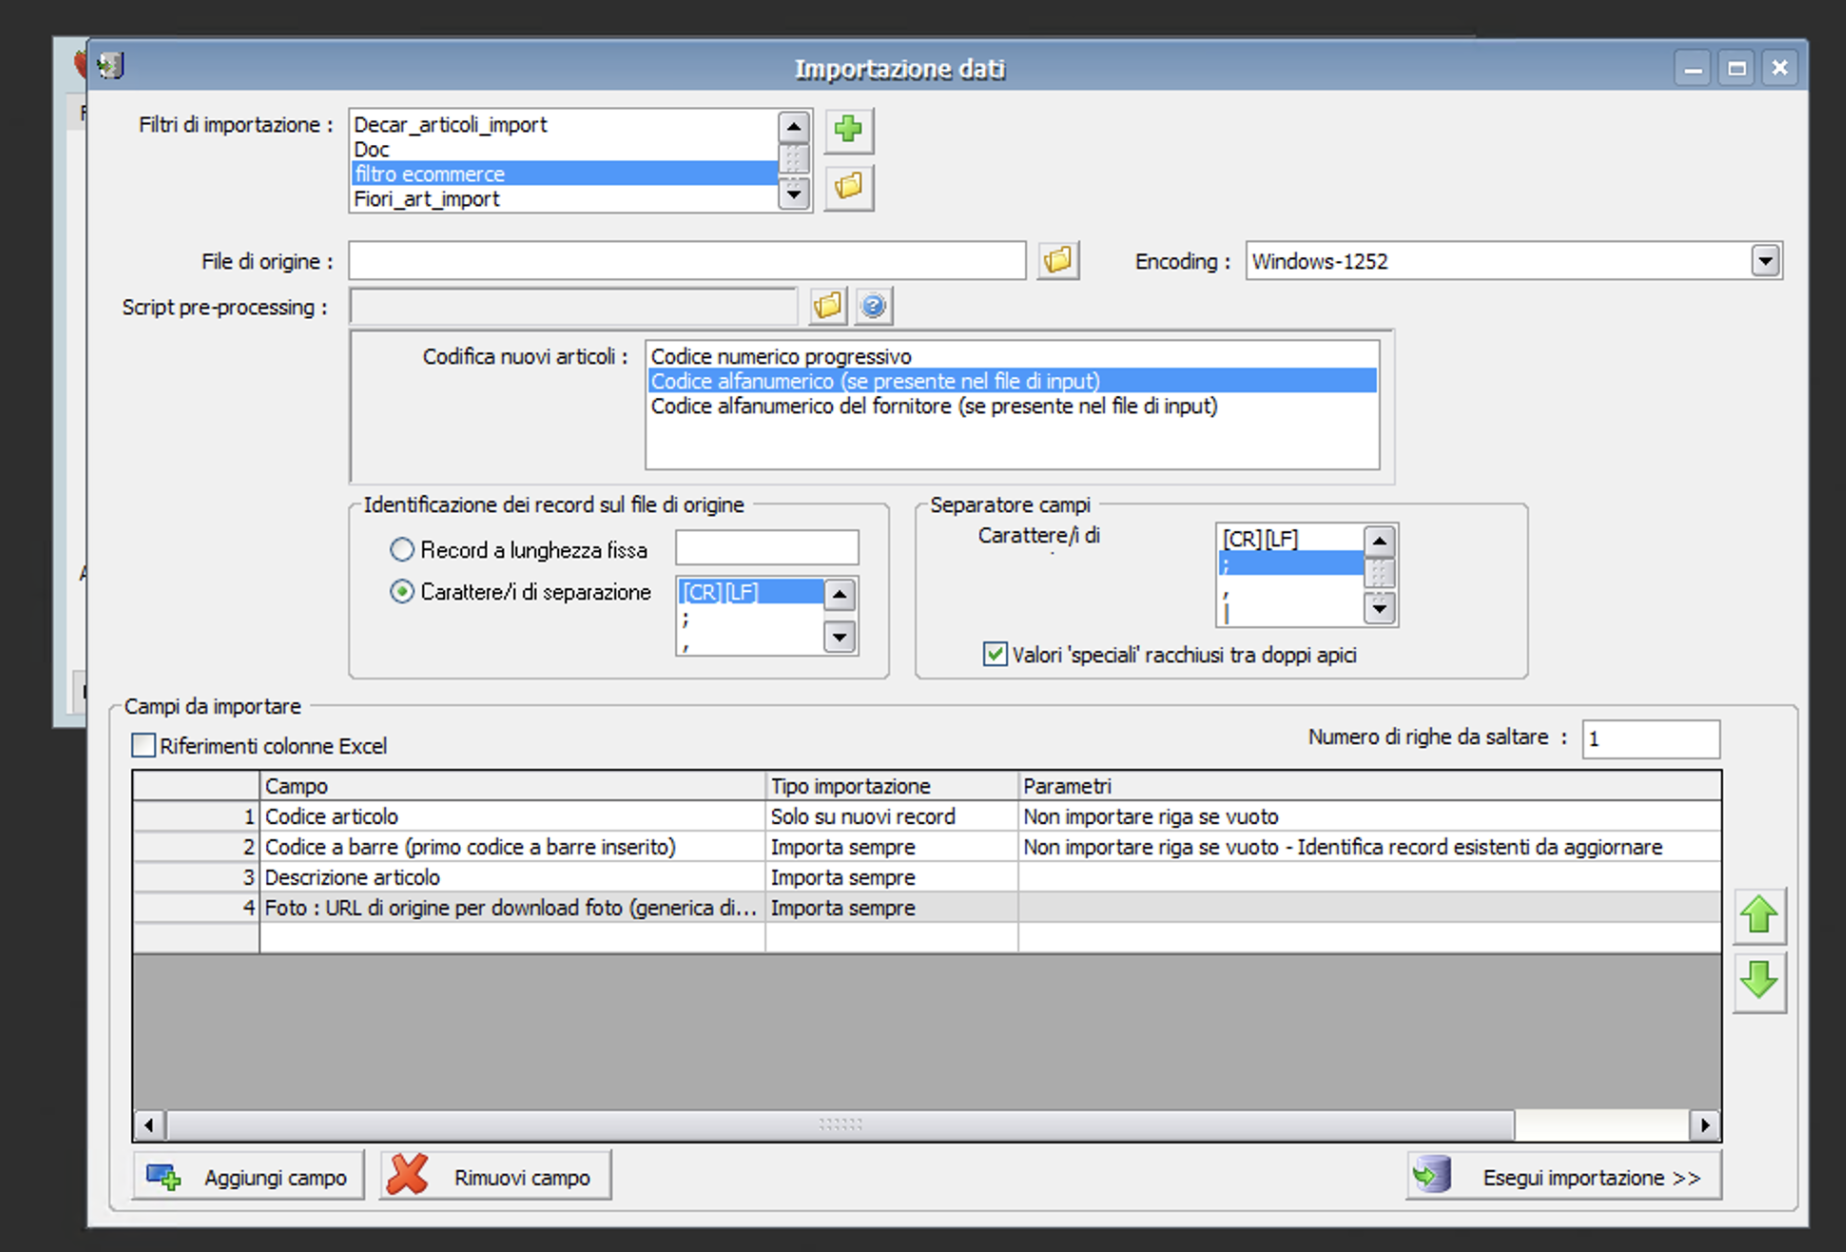Enable Riferimenti colonne Excel checkbox
Image resolution: width=1846 pixels, height=1252 pixels.
tap(144, 746)
